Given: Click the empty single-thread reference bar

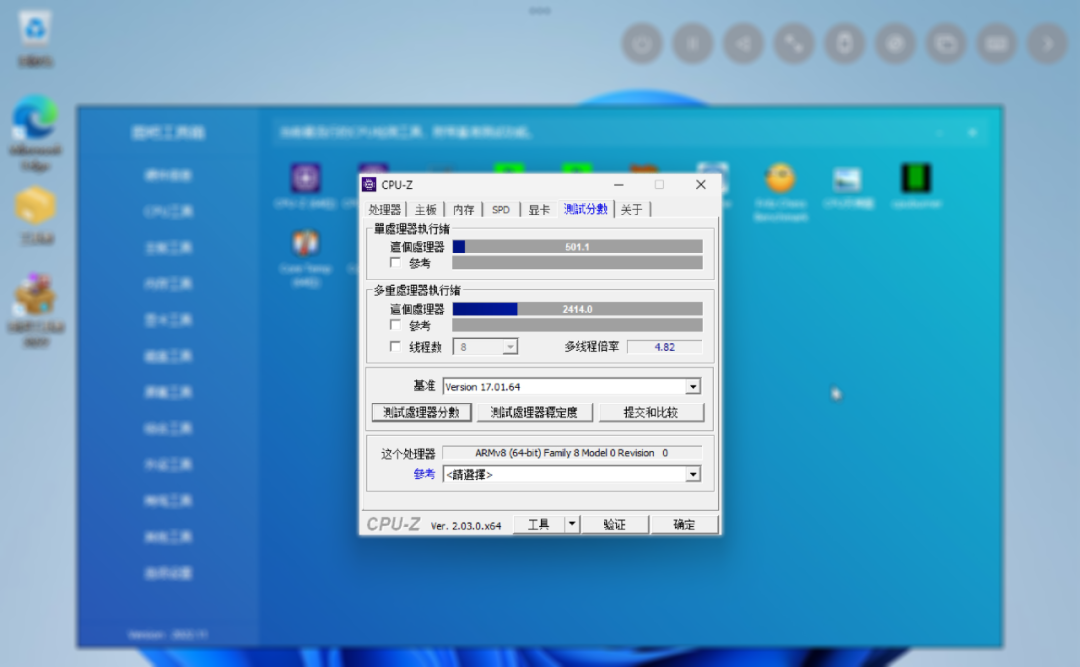Looking at the screenshot, I should click(577, 263).
